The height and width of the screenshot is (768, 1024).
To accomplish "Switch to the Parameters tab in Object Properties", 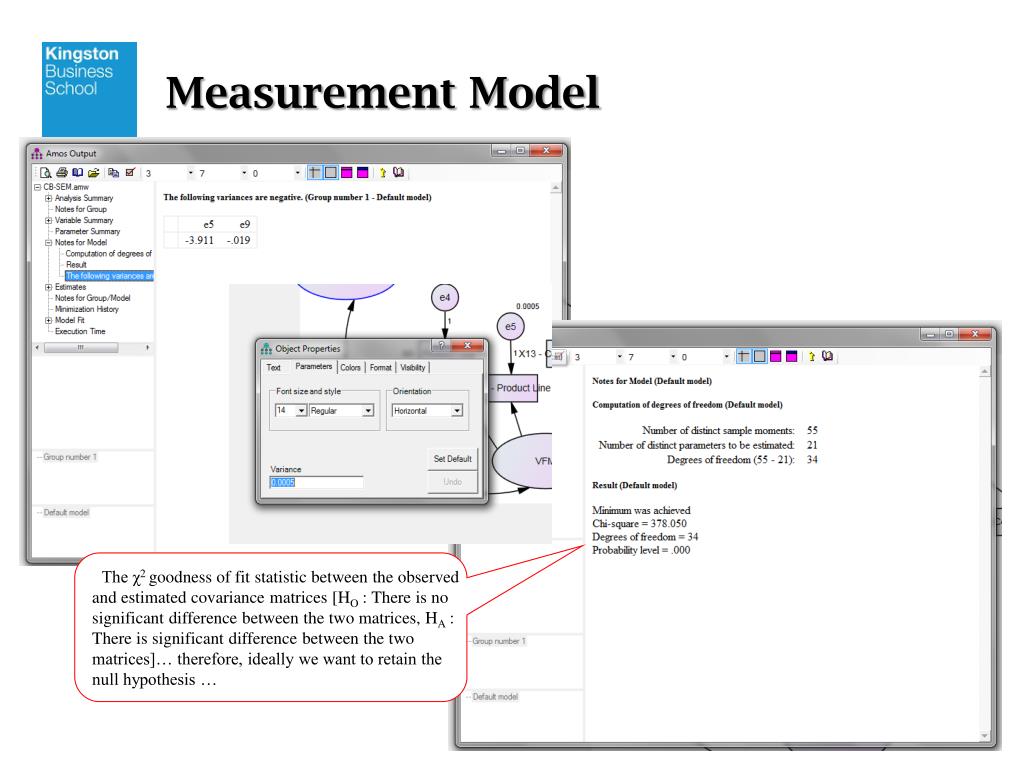I will (313, 366).
